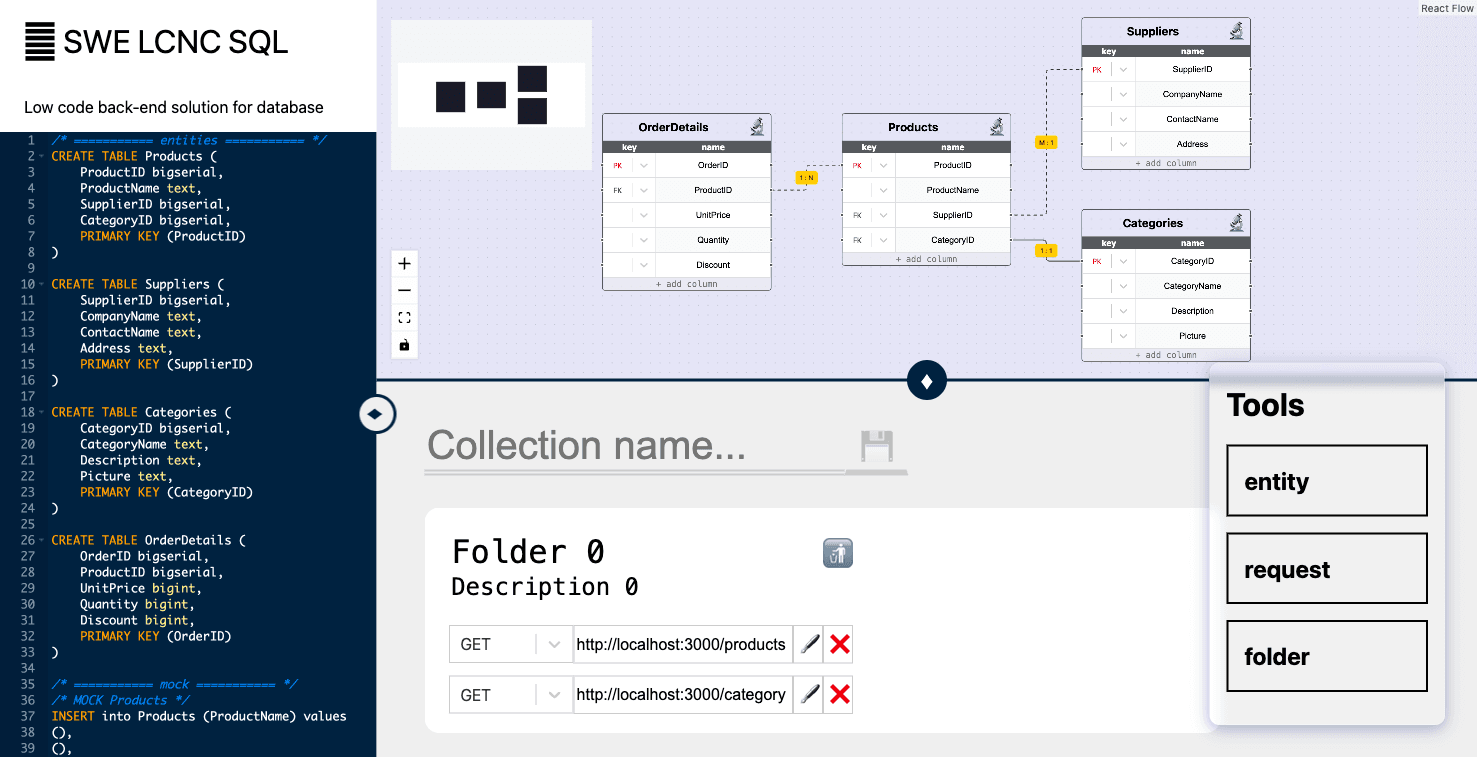The width and height of the screenshot is (1477, 757).
Task: Collapse CREATE TABLE Products code fold
Action: point(40,157)
